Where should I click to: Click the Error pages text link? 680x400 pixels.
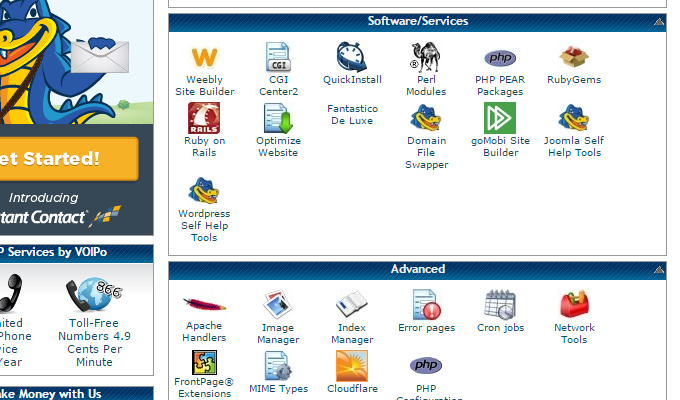click(426, 328)
